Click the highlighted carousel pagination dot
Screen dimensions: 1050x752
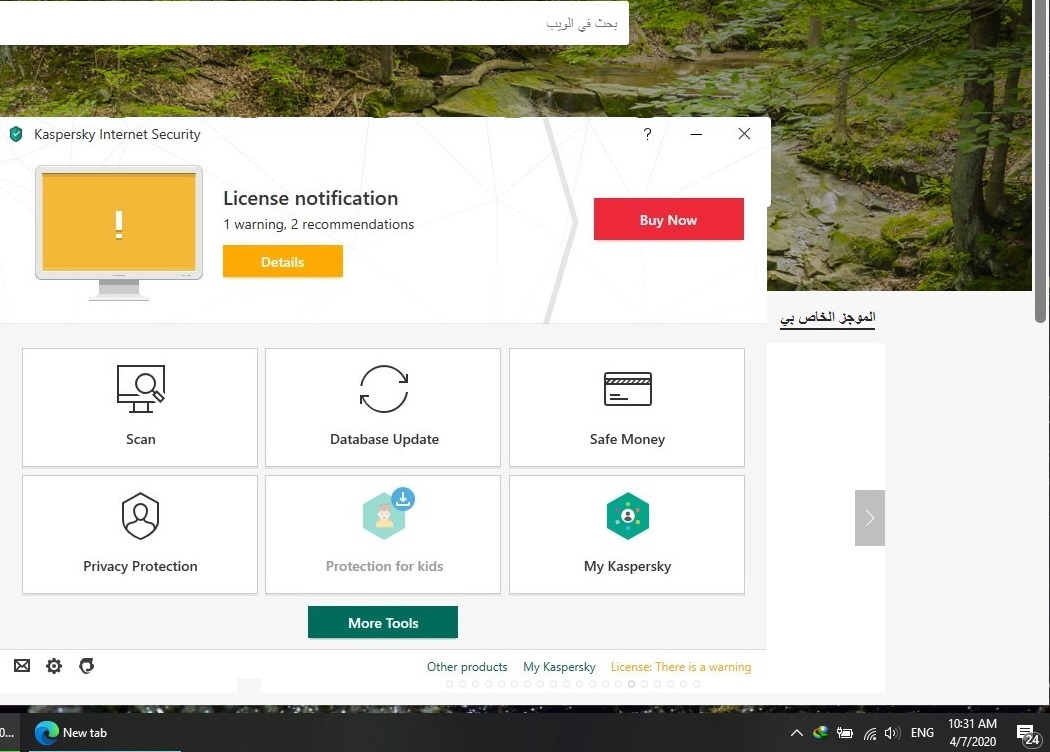pos(631,684)
